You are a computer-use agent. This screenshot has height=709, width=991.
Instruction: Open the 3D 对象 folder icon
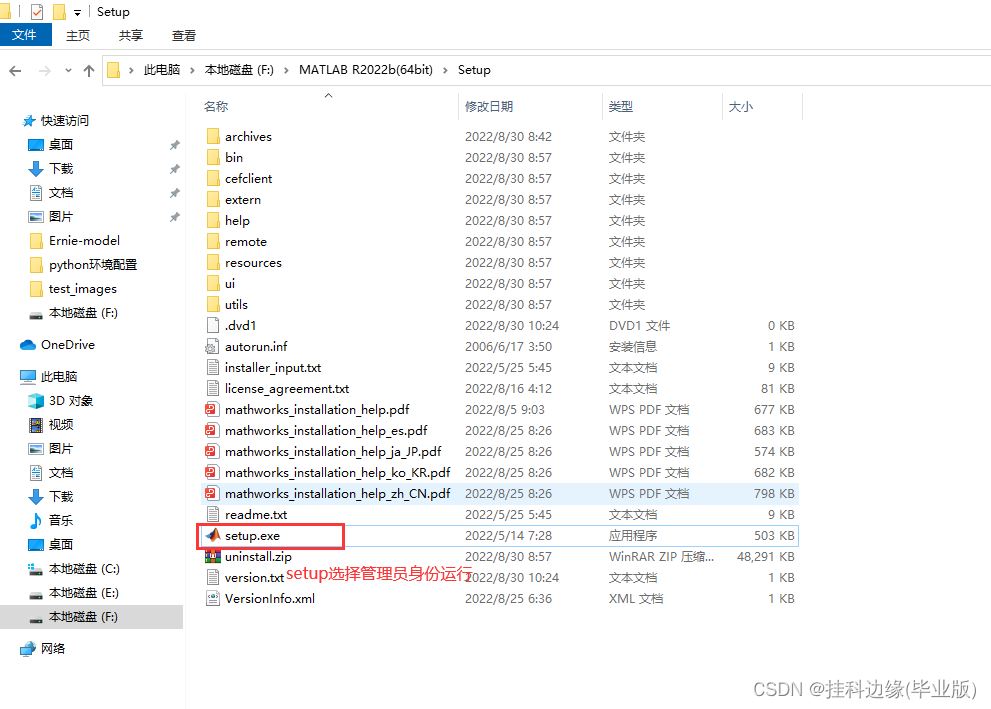click(x=36, y=401)
